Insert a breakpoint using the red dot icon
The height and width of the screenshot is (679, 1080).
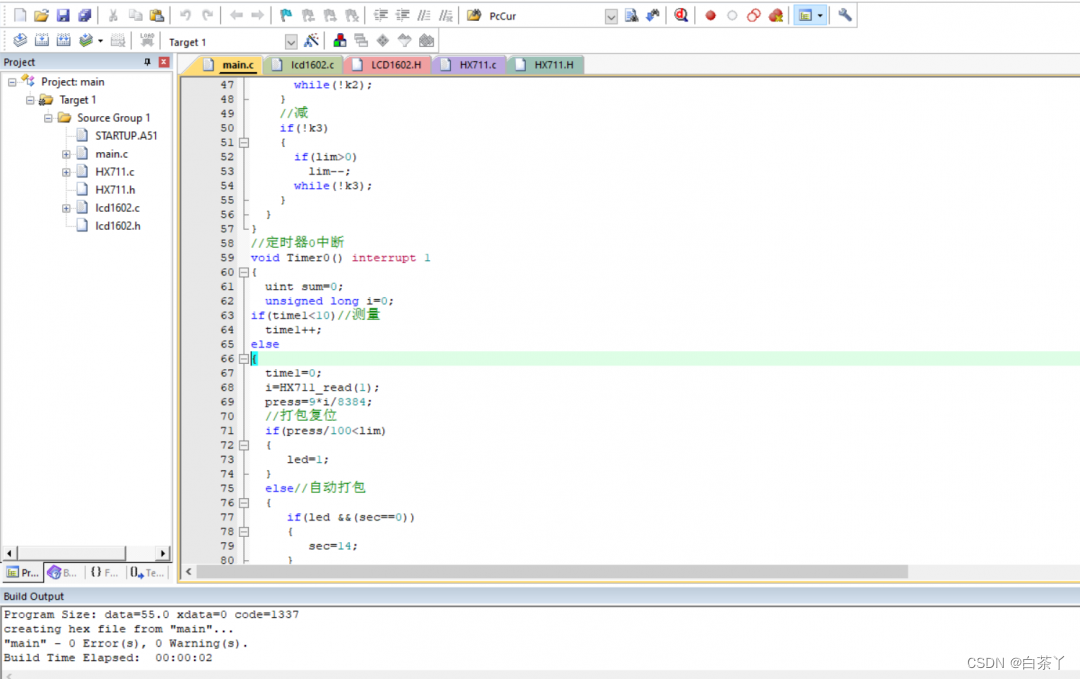(x=711, y=16)
